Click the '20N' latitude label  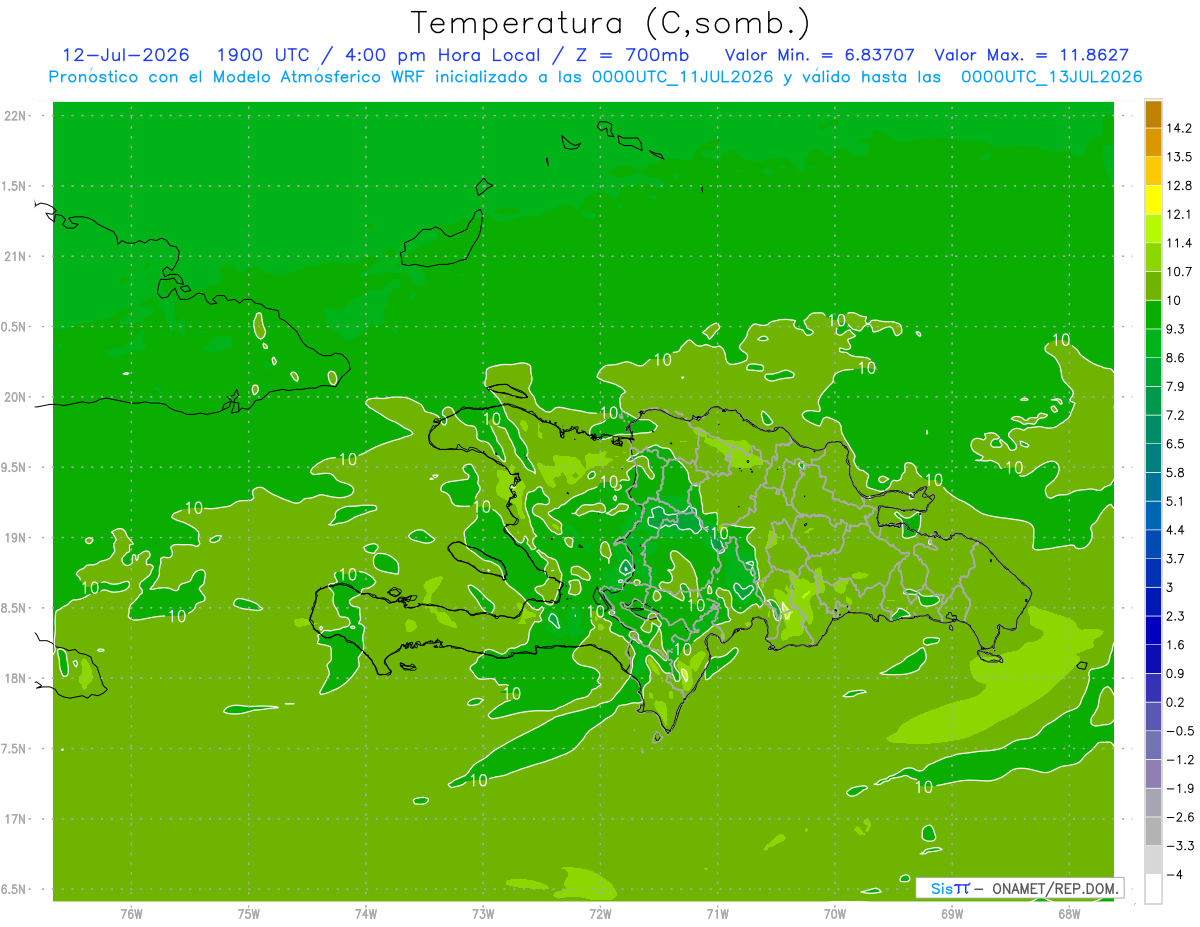point(15,397)
